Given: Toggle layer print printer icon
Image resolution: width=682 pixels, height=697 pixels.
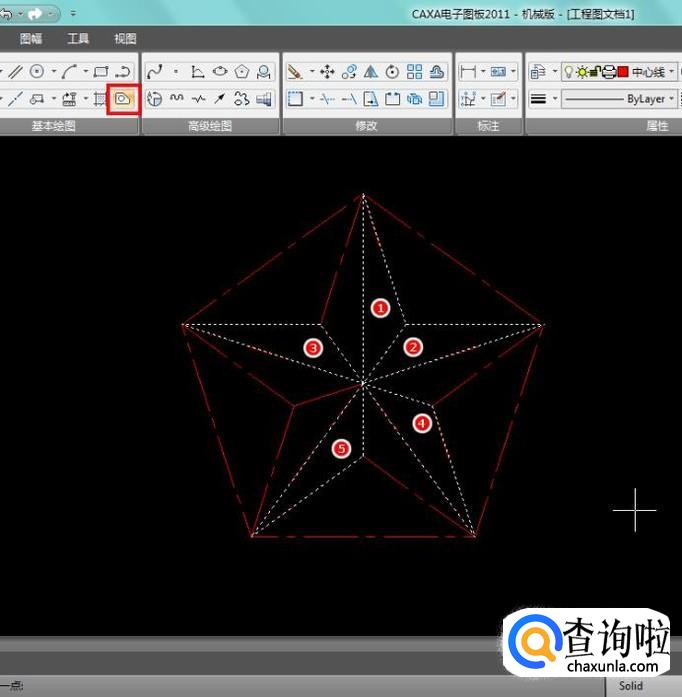Looking at the screenshot, I should (609, 72).
